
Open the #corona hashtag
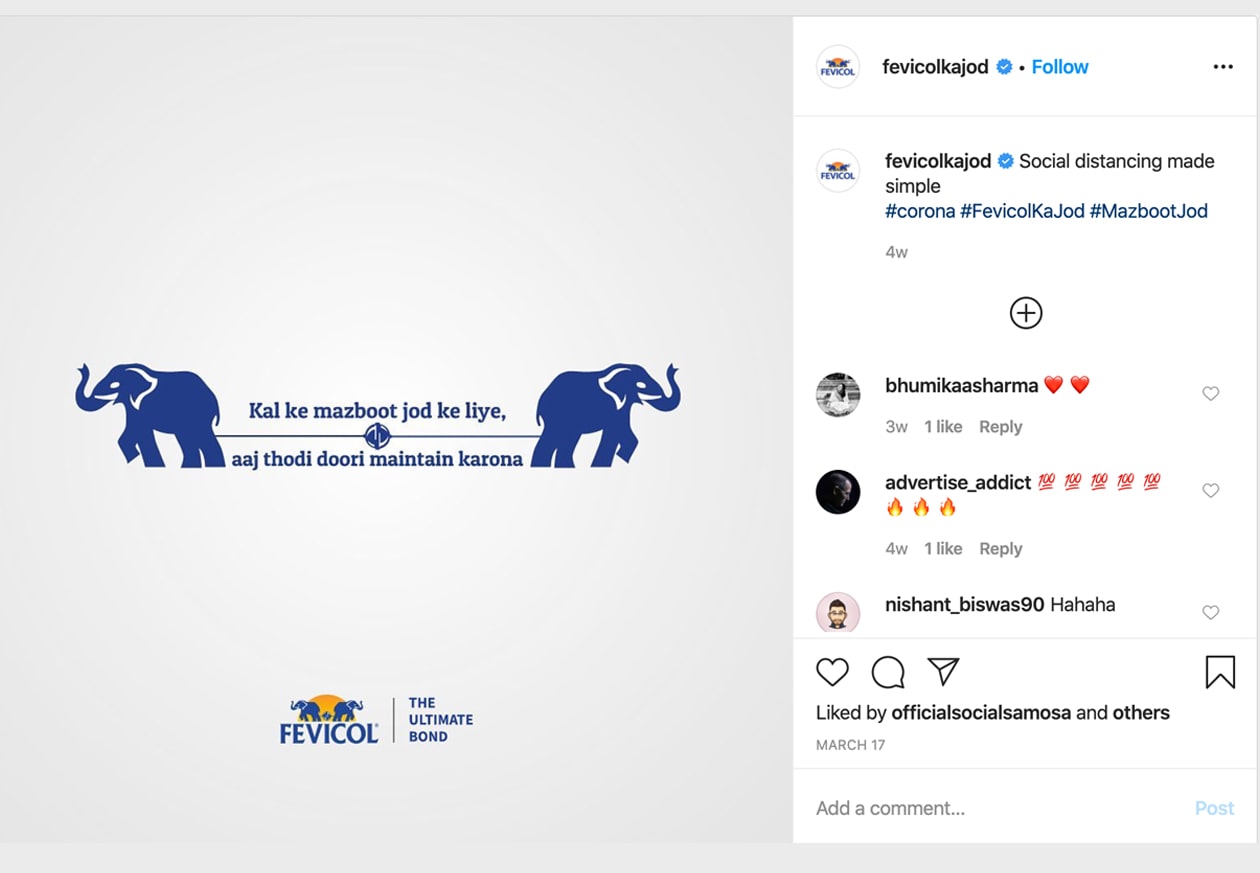[x=920, y=211]
